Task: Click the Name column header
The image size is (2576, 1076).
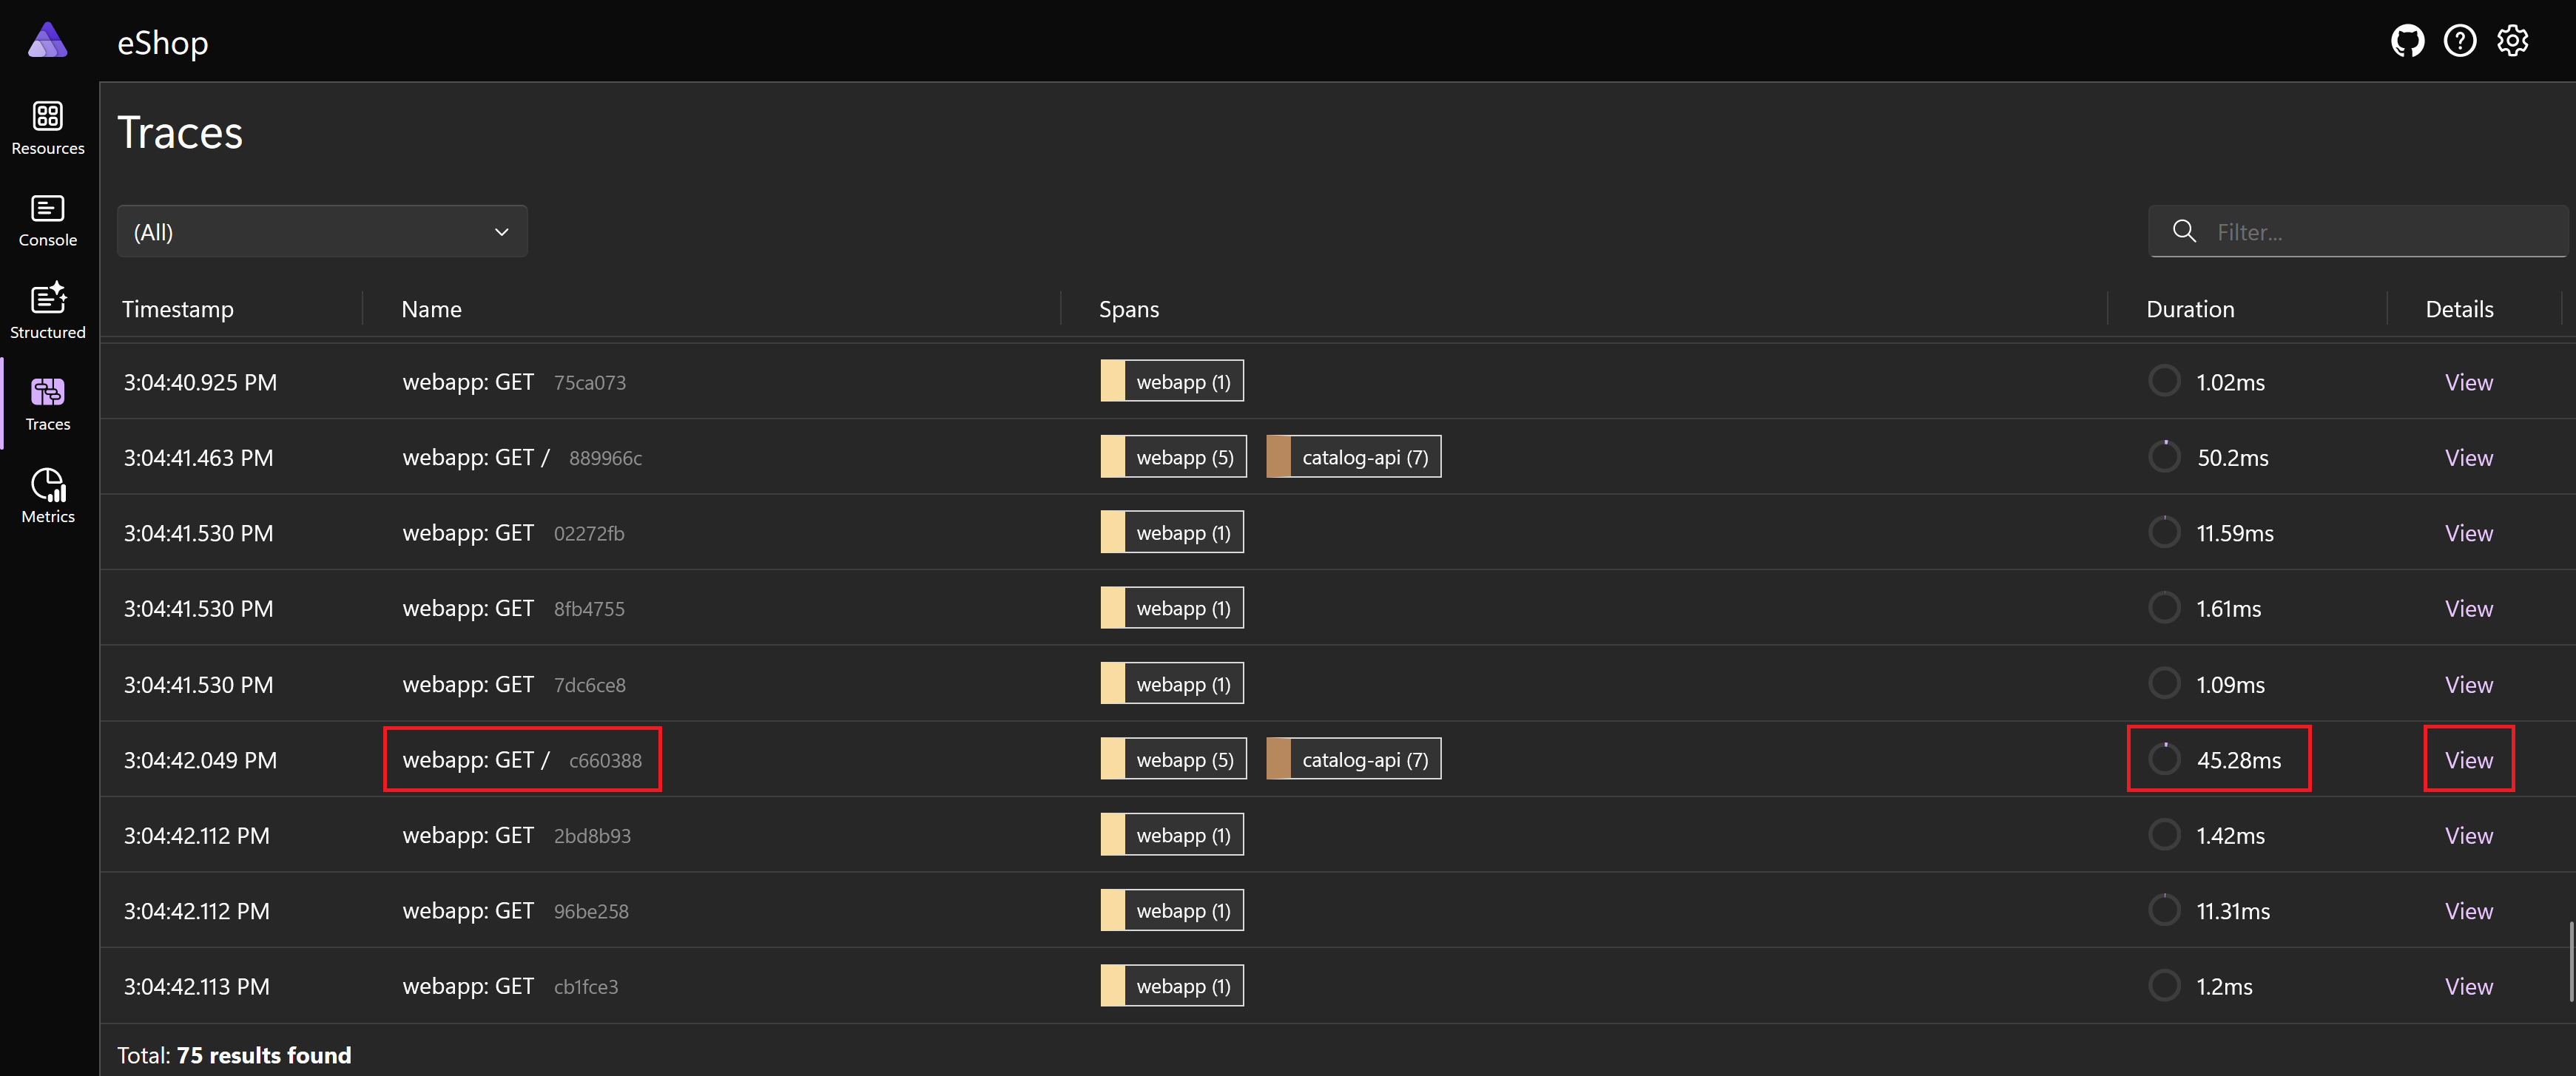Action: pos(431,309)
